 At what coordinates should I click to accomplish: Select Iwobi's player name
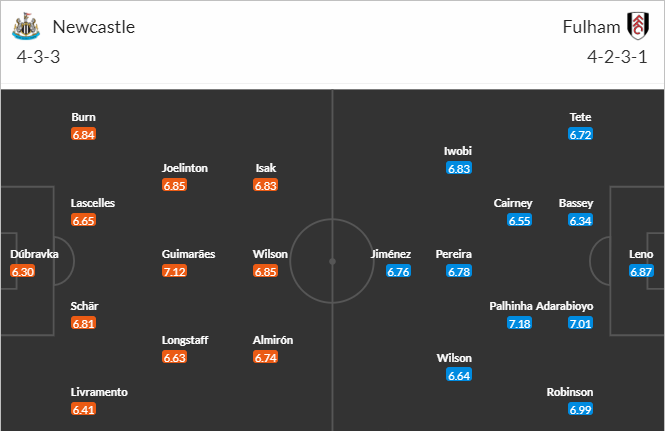click(x=458, y=151)
